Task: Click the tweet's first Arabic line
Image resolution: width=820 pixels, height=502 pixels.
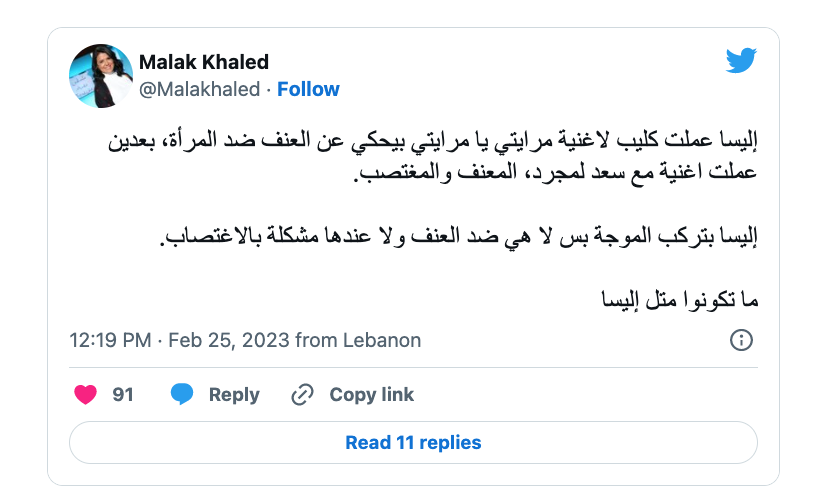Action: tap(433, 140)
